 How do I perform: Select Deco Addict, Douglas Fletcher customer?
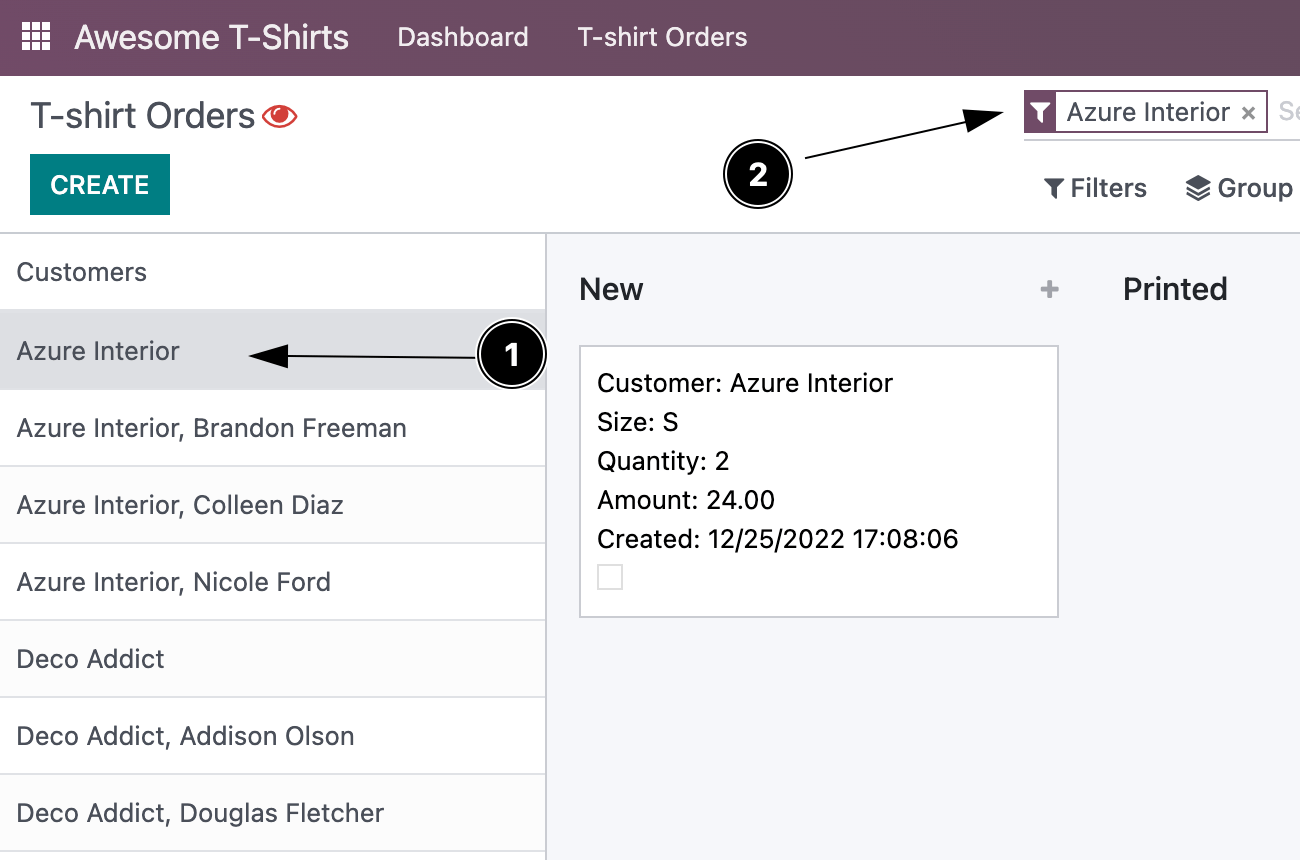199,813
